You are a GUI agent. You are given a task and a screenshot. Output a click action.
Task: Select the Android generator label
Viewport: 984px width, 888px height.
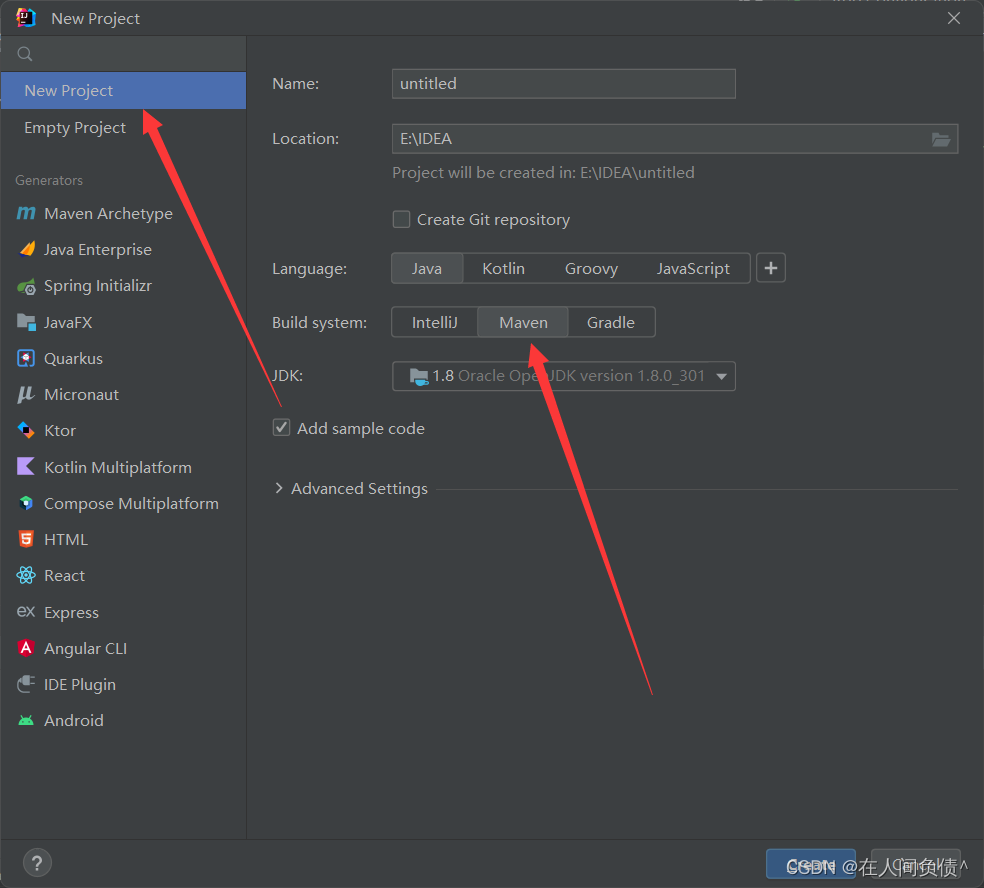tap(73, 720)
